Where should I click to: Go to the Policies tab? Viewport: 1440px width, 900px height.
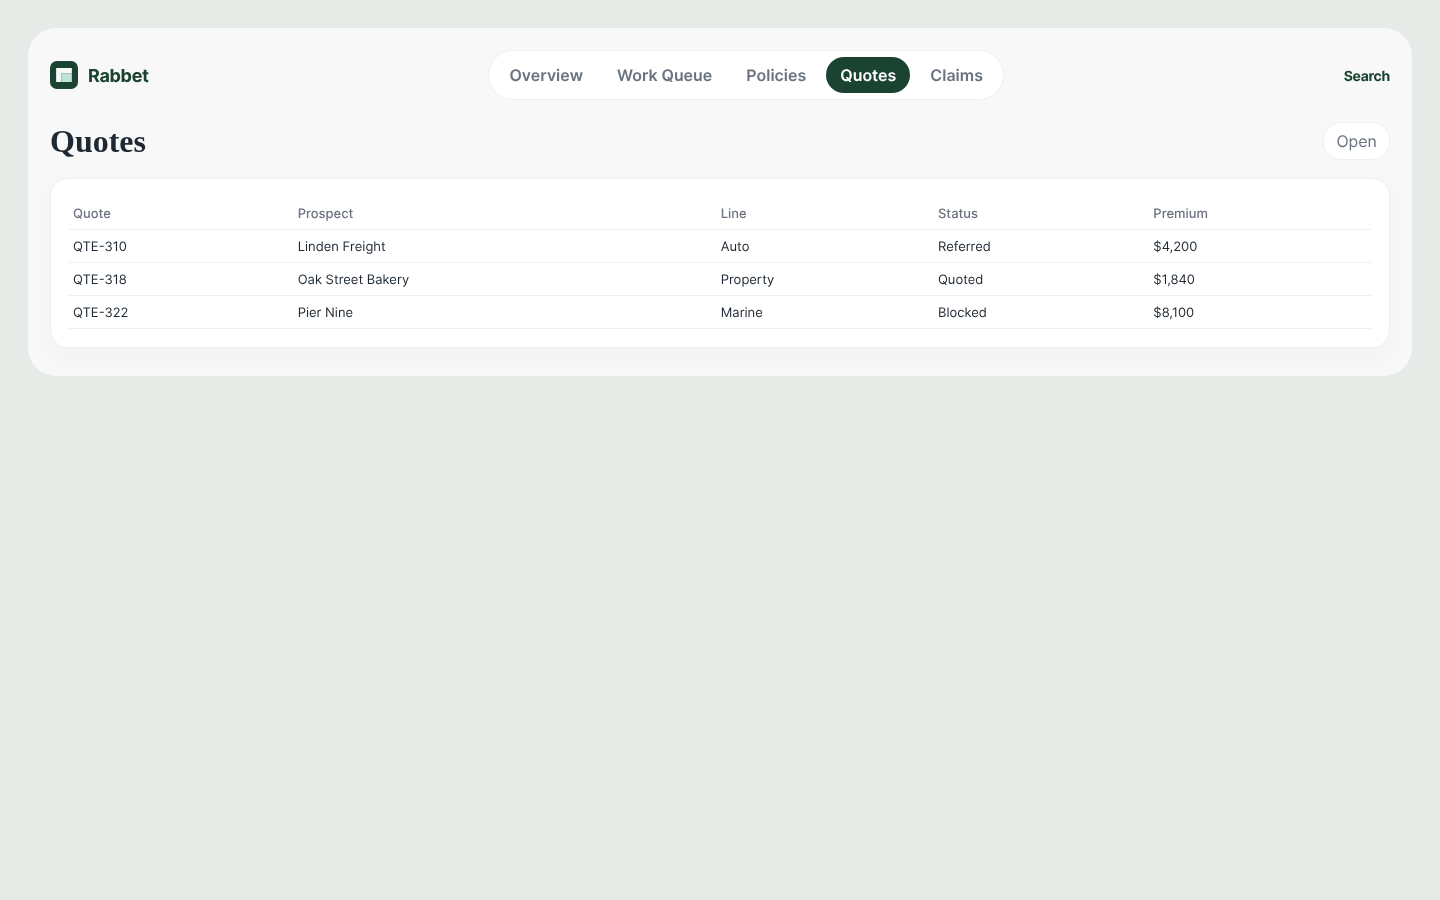(x=776, y=75)
